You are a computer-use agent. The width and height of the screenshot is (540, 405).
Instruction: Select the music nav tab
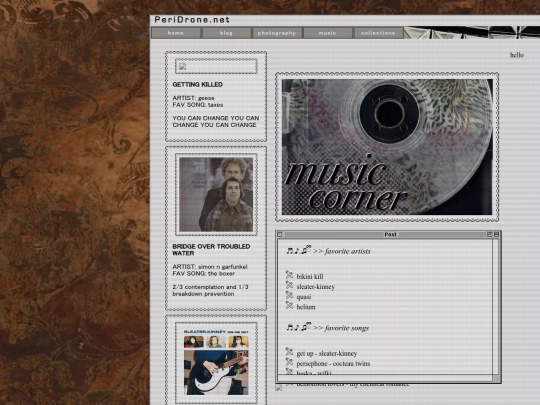click(328, 33)
